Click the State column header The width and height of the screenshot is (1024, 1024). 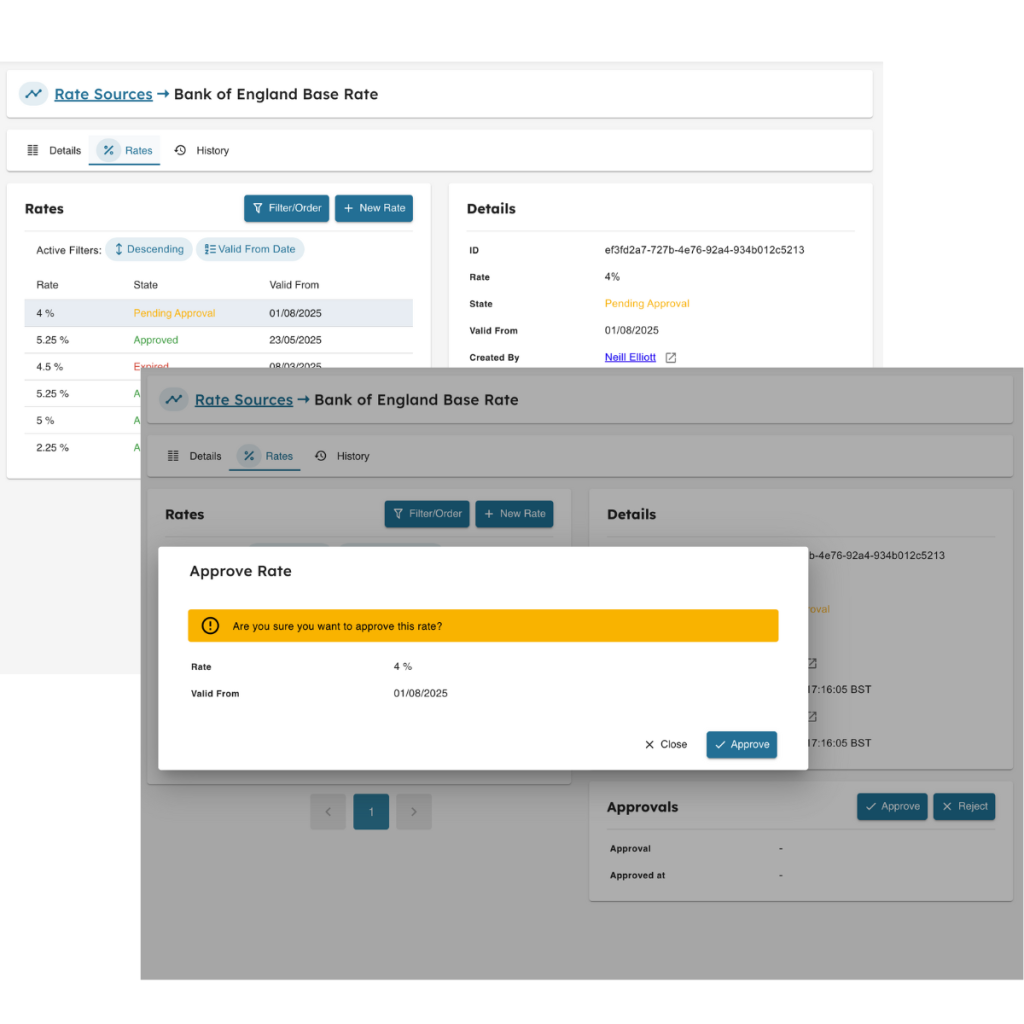point(146,285)
